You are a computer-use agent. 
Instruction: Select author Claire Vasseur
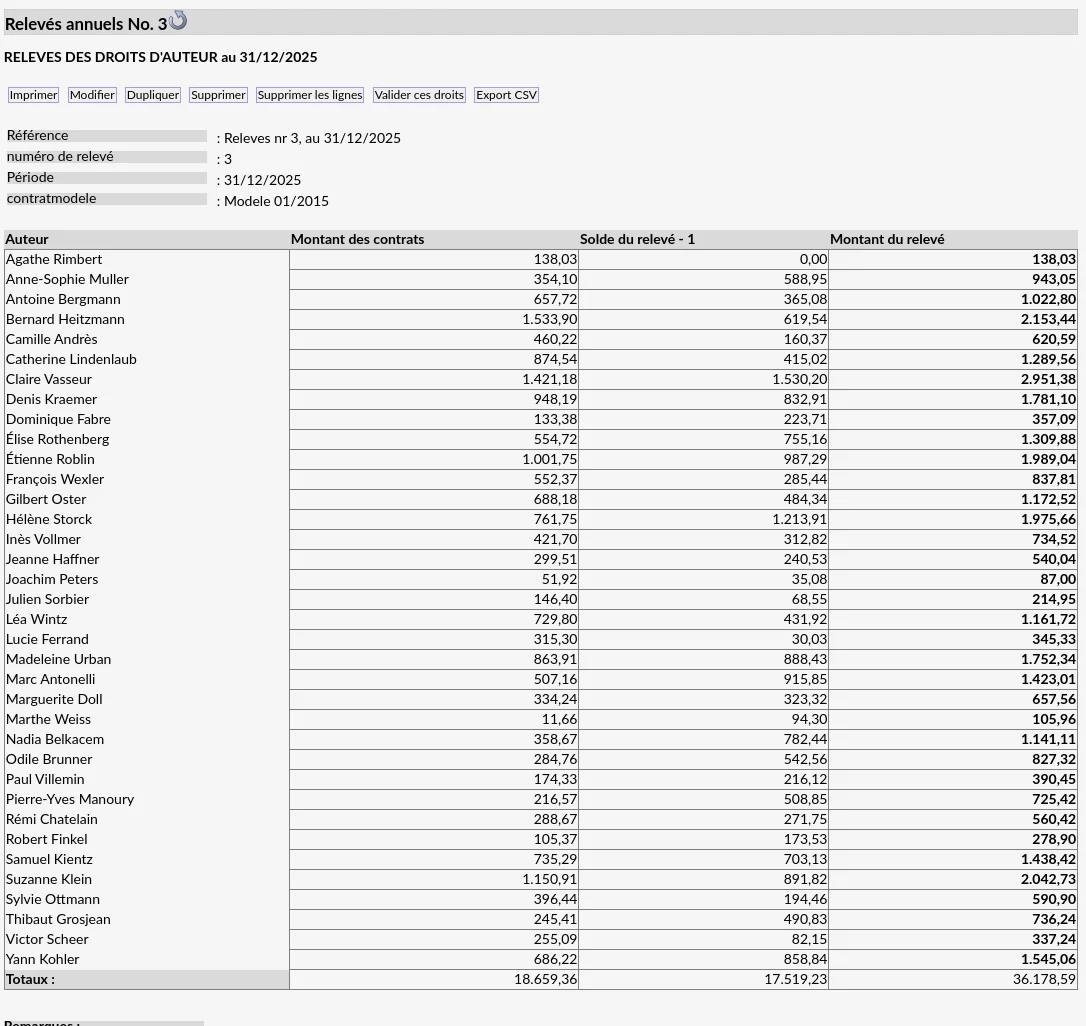click(48, 379)
